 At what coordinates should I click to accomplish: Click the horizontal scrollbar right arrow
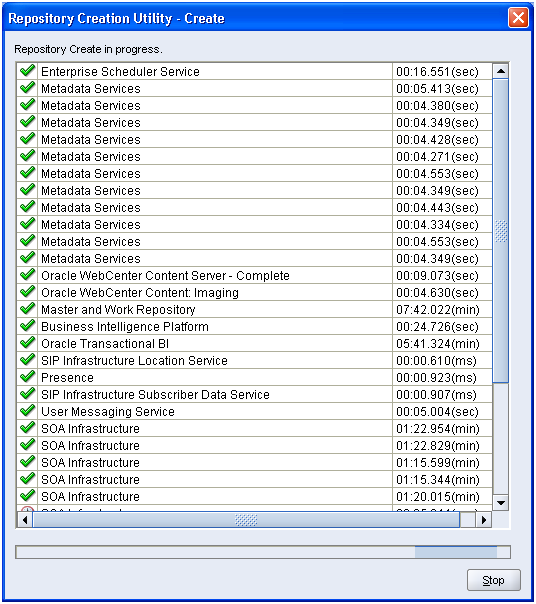(x=484, y=520)
